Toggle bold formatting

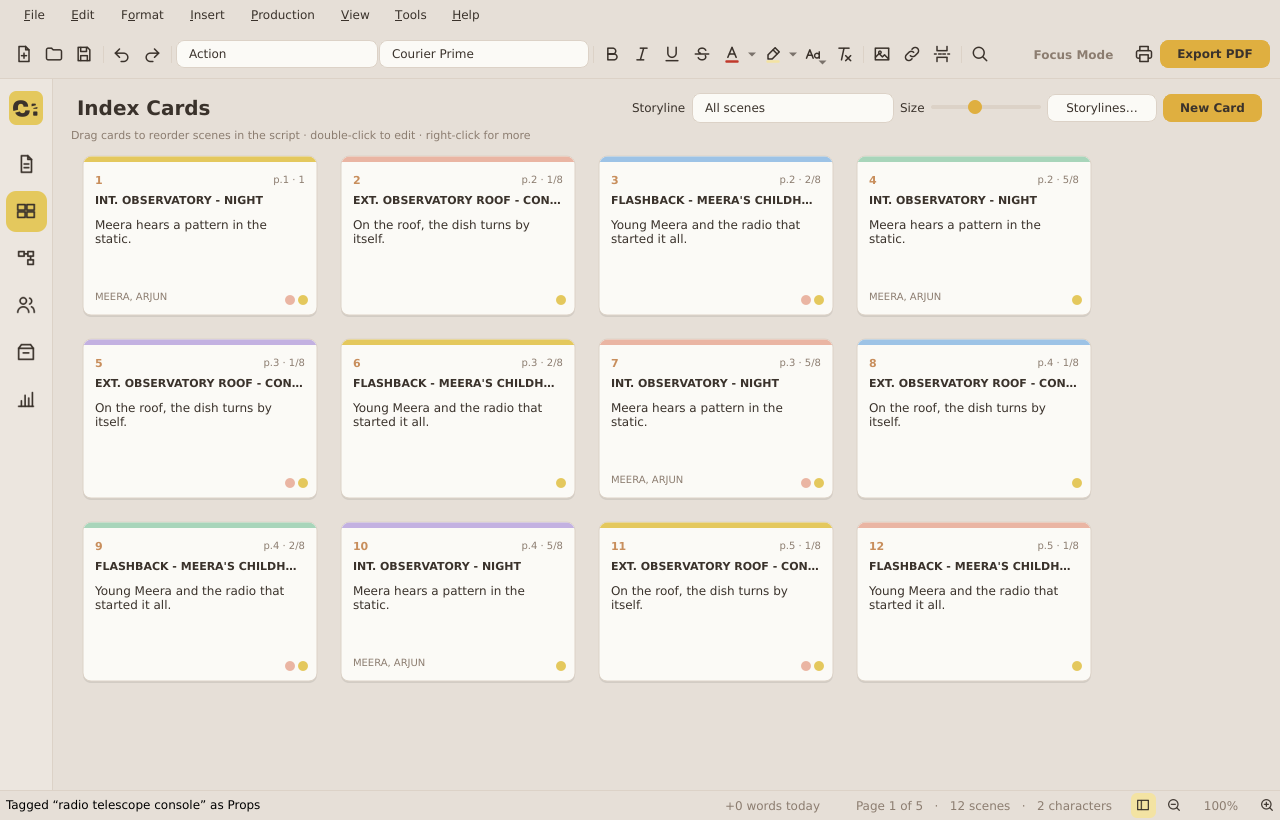612,54
